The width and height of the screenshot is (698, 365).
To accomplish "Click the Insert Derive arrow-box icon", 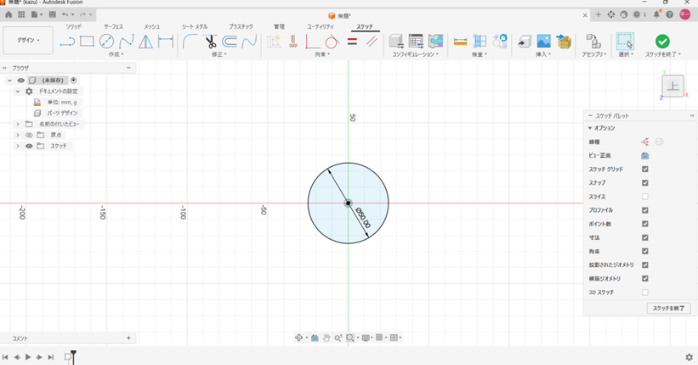I will (x=564, y=41).
